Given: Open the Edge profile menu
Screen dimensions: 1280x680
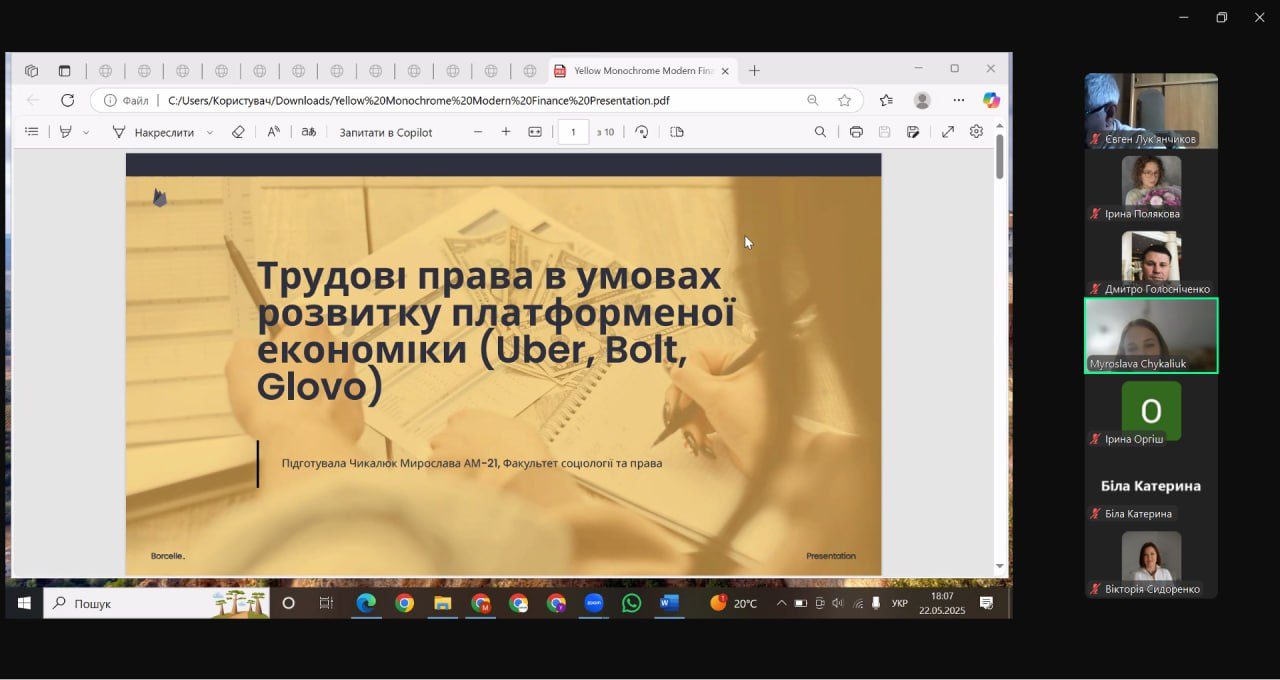Looking at the screenshot, I should coord(922,100).
